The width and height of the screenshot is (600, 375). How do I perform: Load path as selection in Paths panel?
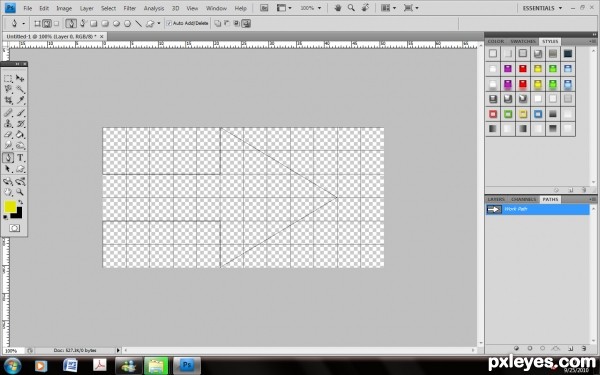pyautogui.click(x=542, y=349)
